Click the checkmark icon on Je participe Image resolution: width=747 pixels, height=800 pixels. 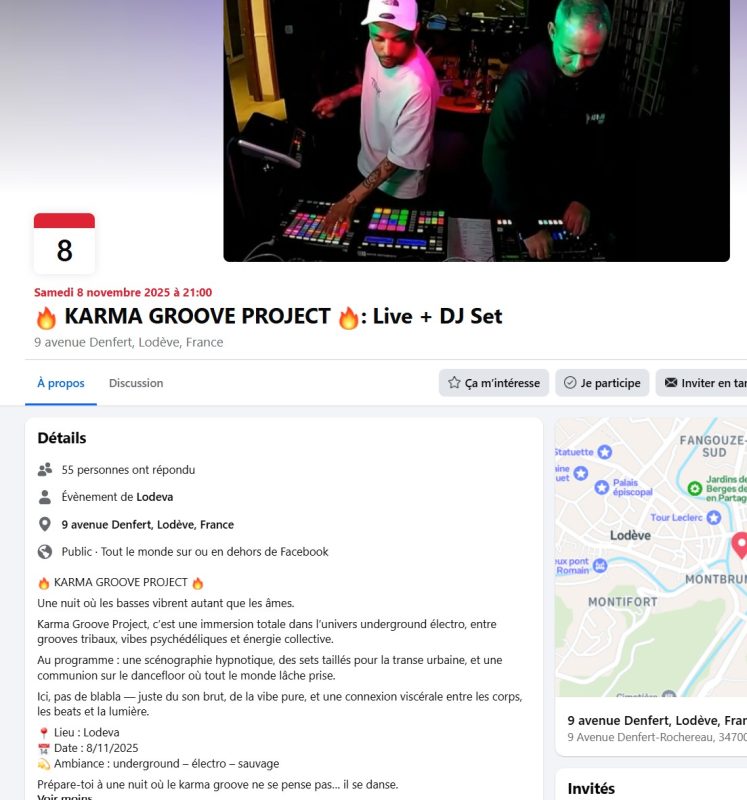coord(570,383)
